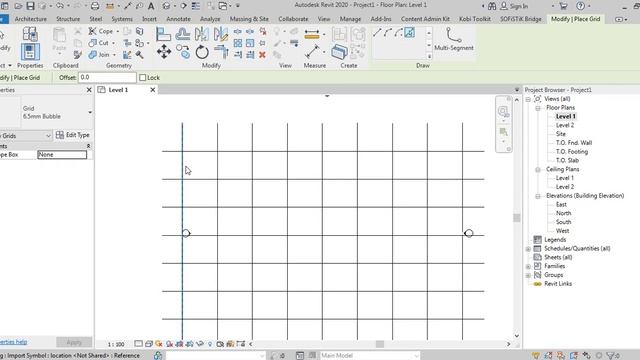Select Mirror - Pick Axis tool
The width and height of the screenshot is (640, 360).
click(202, 34)
